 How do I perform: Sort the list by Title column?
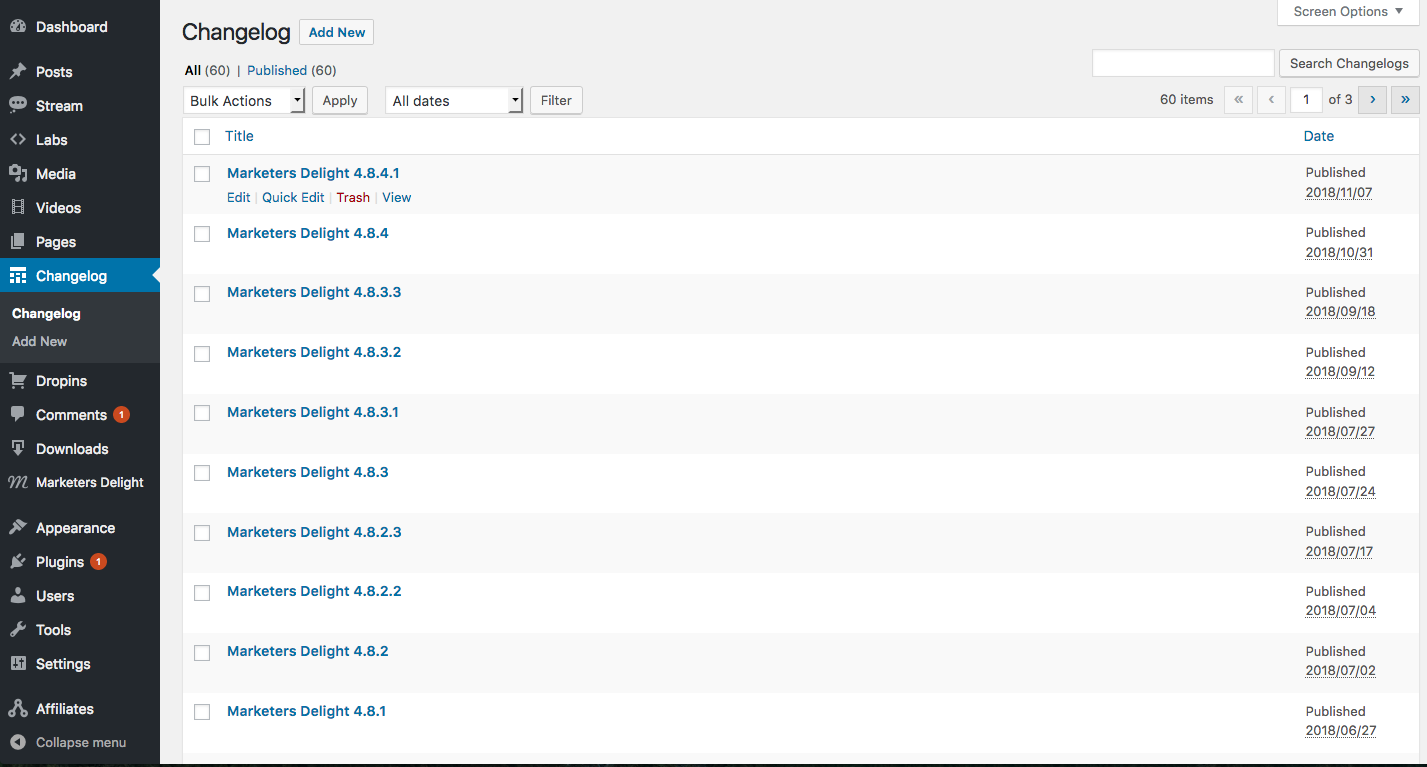[x=239, y=136]
